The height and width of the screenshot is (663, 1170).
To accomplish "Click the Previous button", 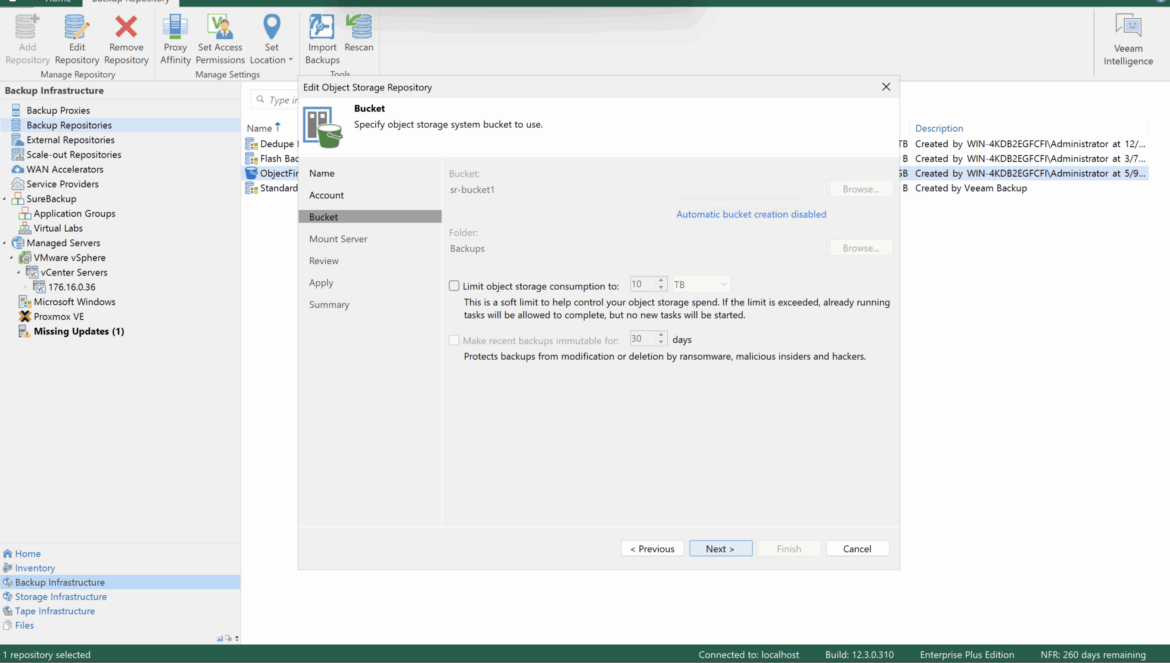I will pyautogui.click(x=652, y=549).
